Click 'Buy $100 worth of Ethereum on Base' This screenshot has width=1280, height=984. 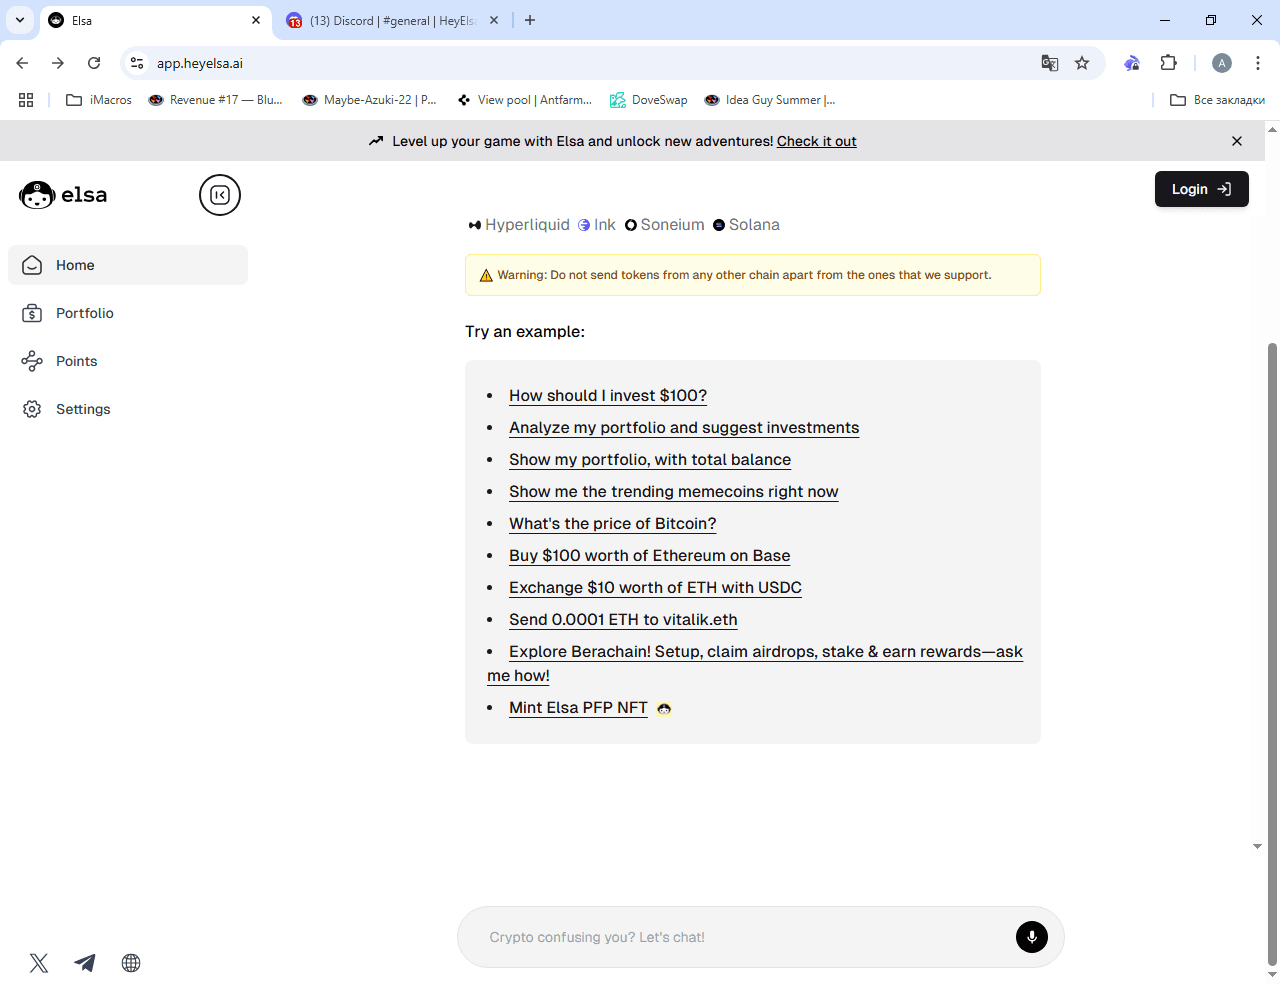pyautogui.click(x=650, y=556)
